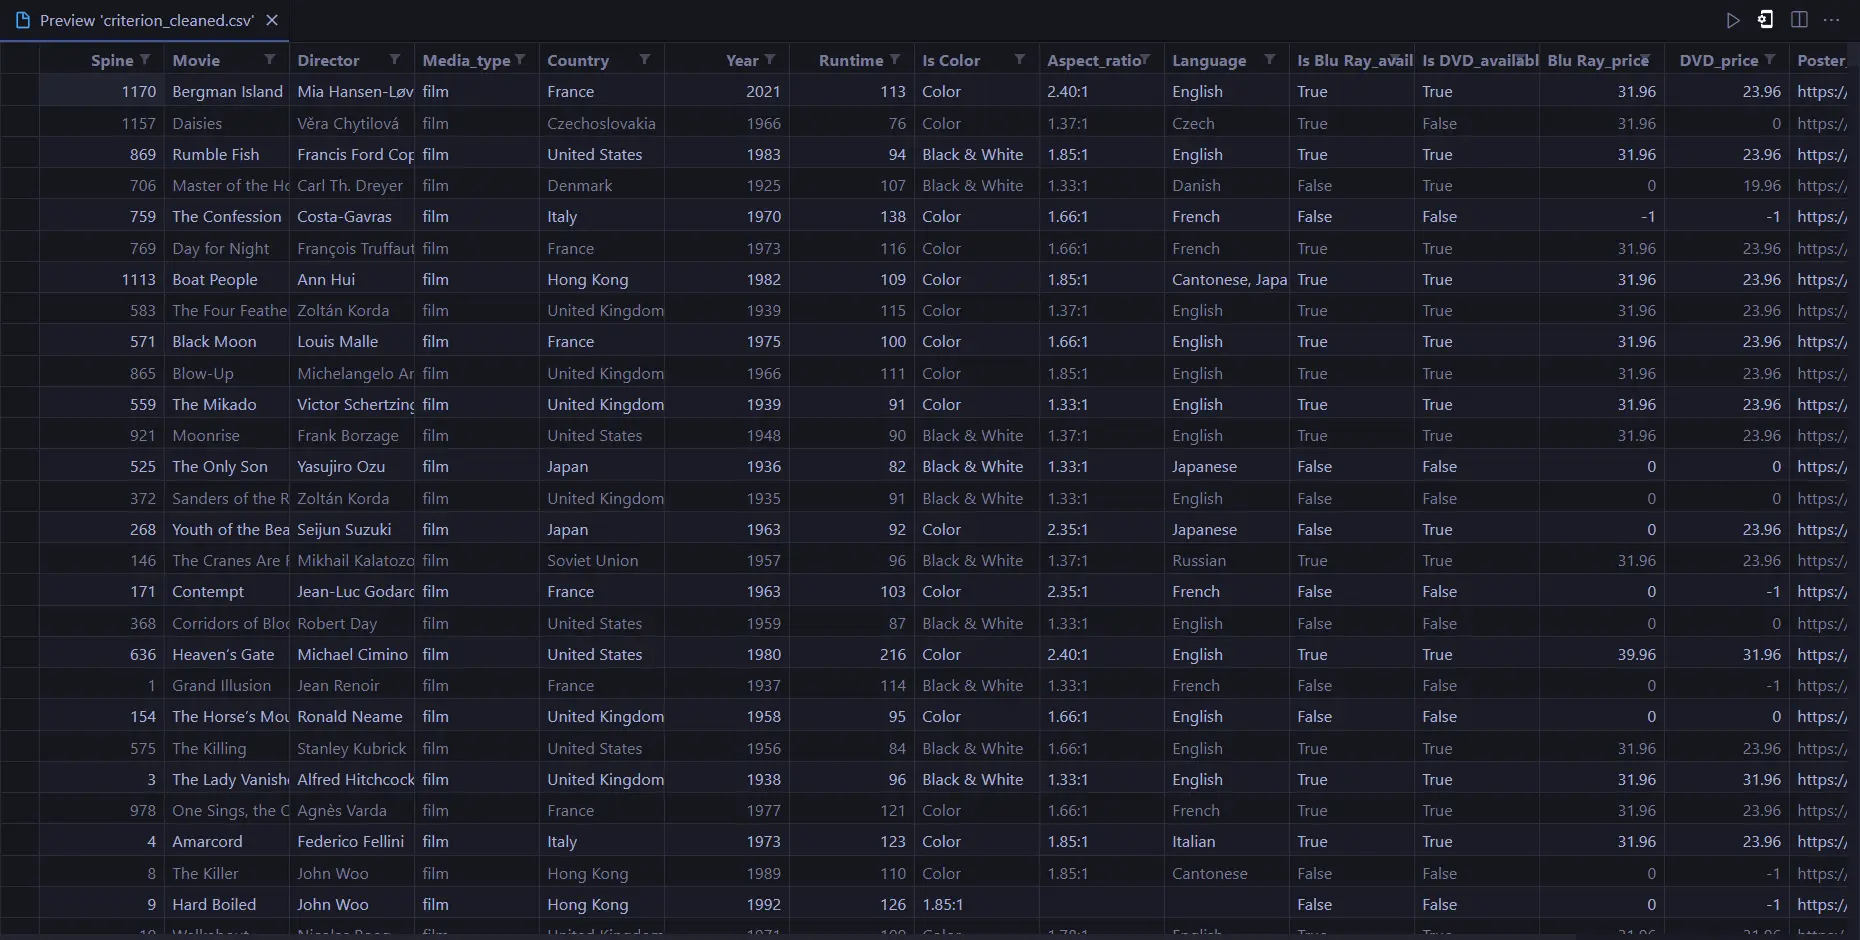Select the 'Soviet Union' country cell

coord(602,560)
